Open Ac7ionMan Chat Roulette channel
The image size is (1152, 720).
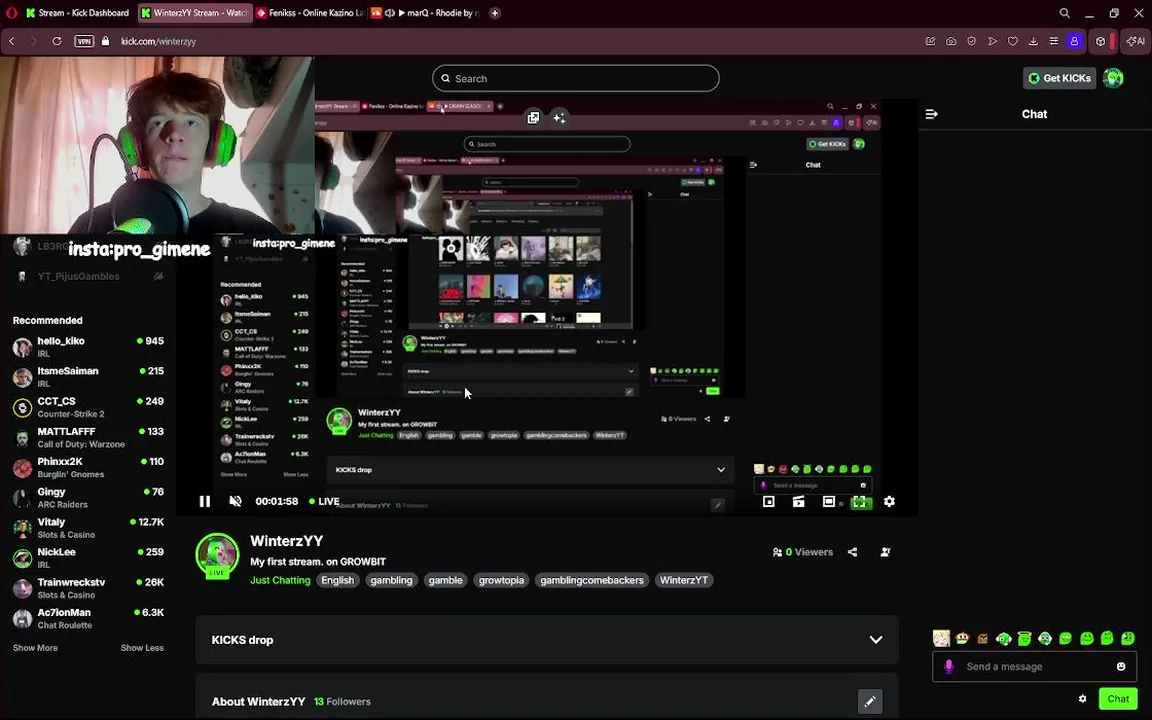[88, 618]
